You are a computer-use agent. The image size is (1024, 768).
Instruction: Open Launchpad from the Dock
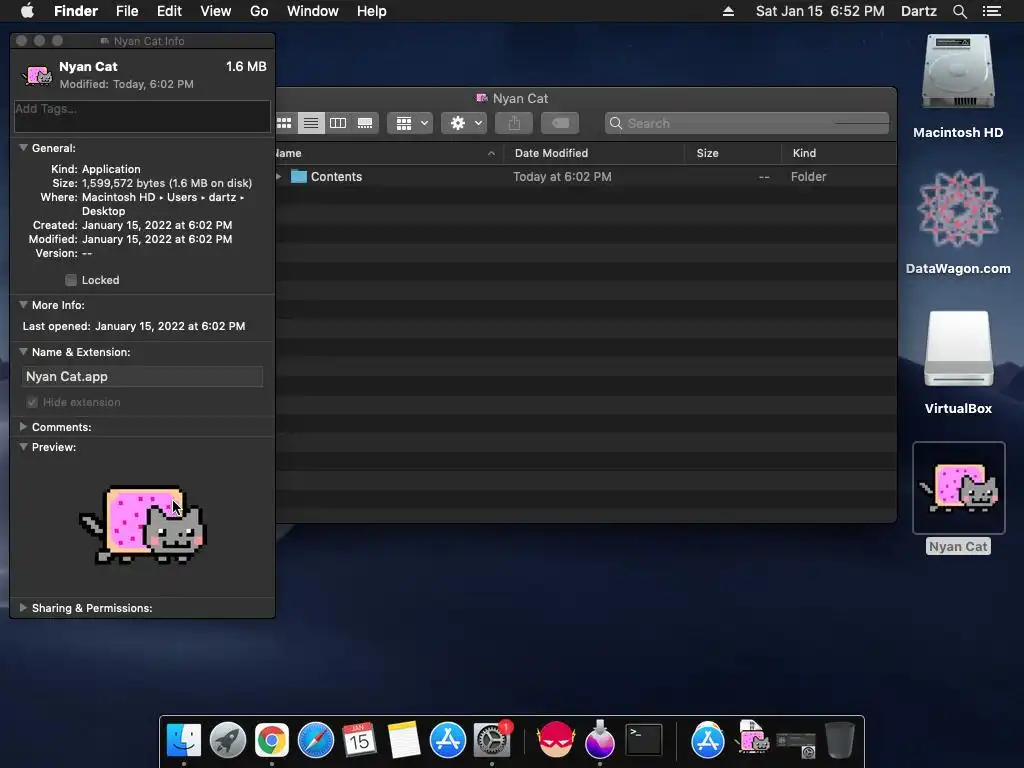pos(227,740)
